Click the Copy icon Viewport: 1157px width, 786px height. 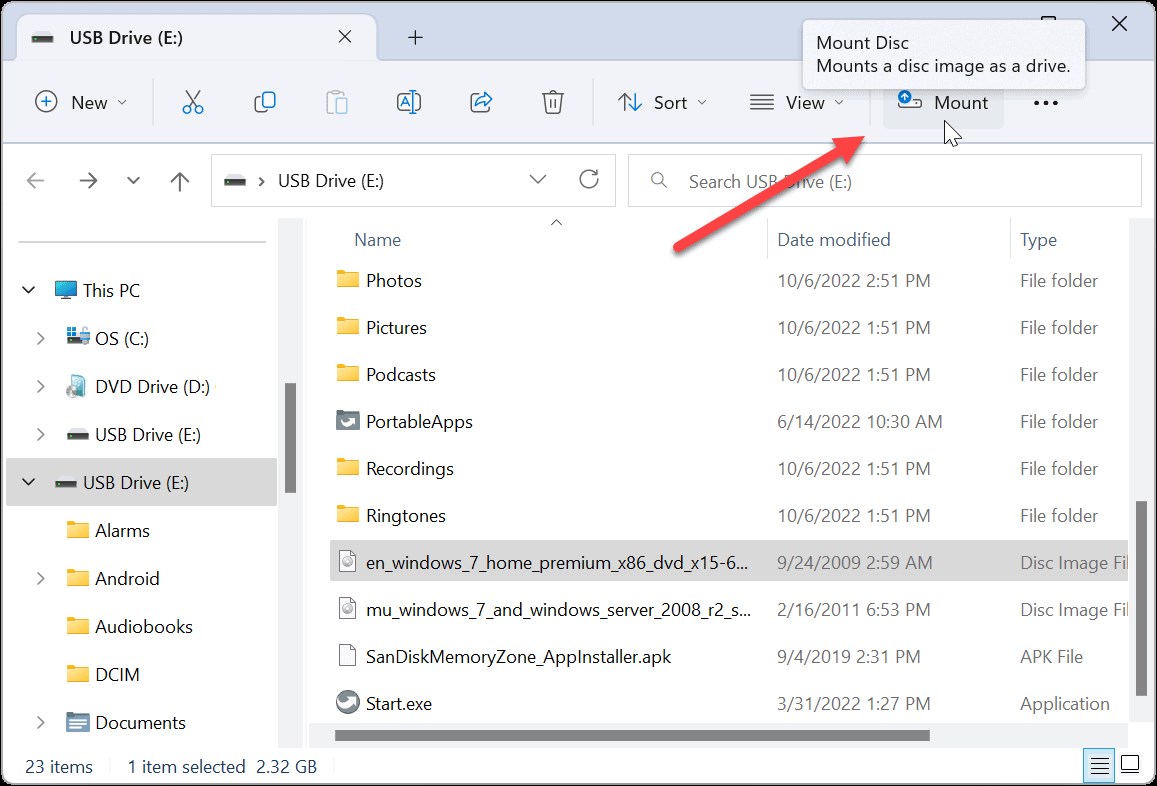pyautogui.click(x=265, y=102)
